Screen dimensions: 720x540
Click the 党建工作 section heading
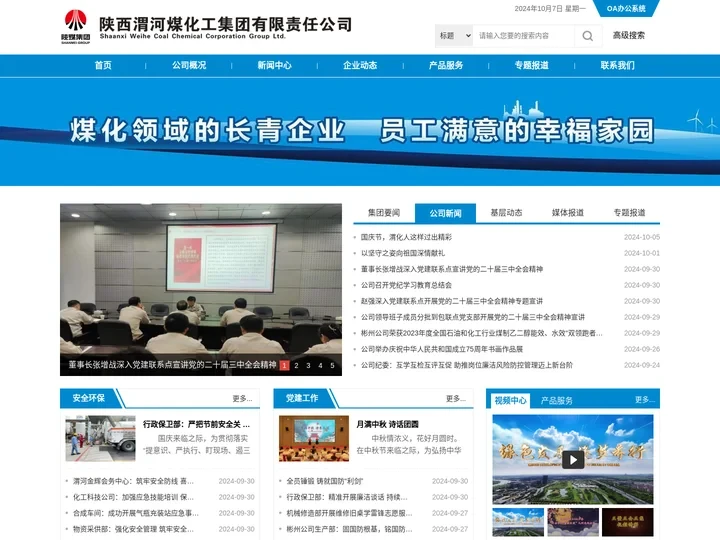[x=302, y=398]
